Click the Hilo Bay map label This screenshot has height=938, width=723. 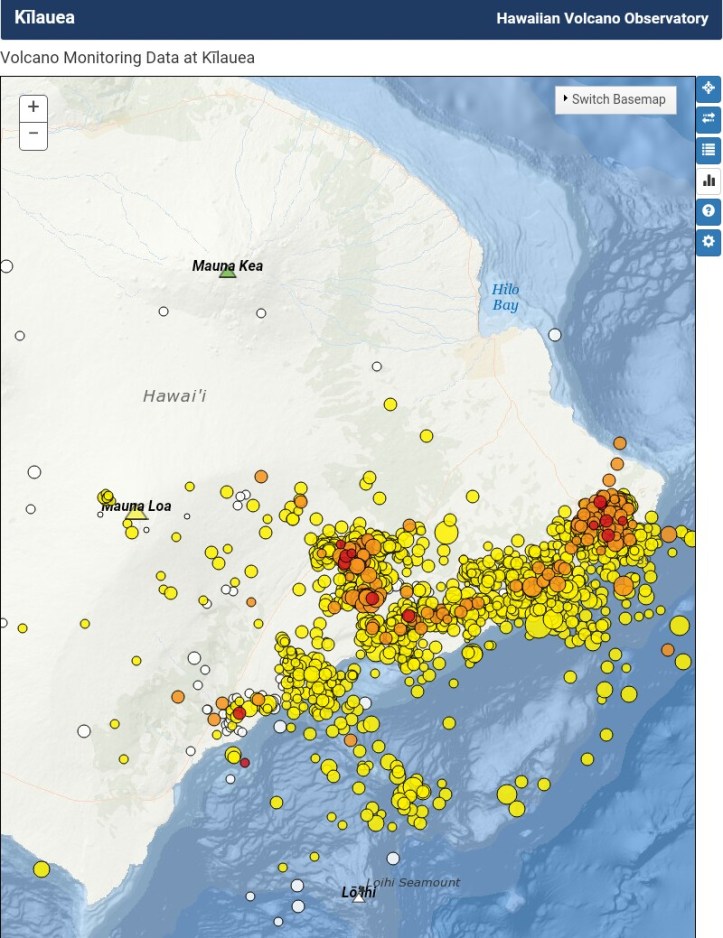[505, 298]
